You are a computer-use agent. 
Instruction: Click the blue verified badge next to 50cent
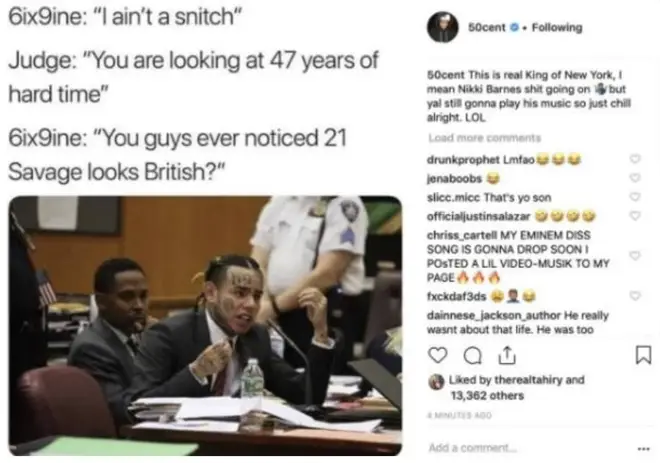pos(514,27)
